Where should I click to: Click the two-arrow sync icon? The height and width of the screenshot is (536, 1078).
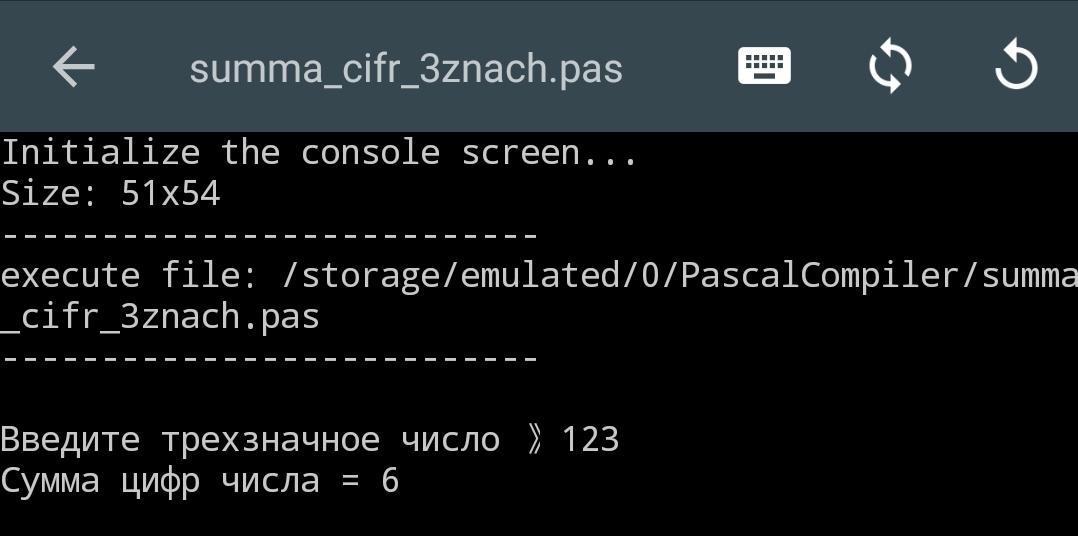(x=890, y=67)
